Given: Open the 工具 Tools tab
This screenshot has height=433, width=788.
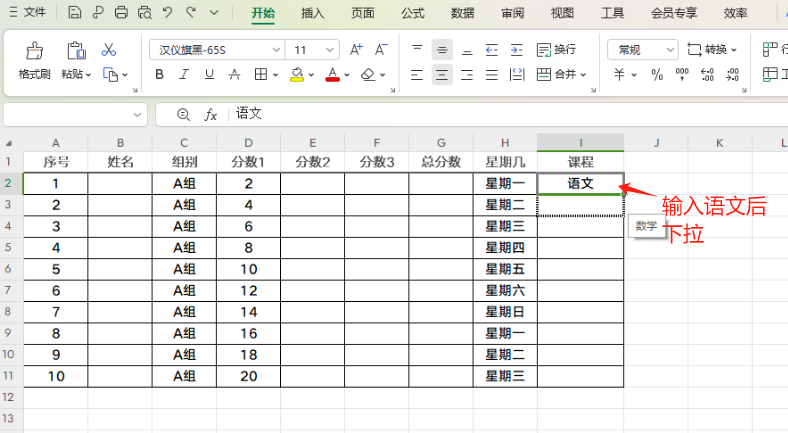Looking at the screenshot, I should [613, 13].
